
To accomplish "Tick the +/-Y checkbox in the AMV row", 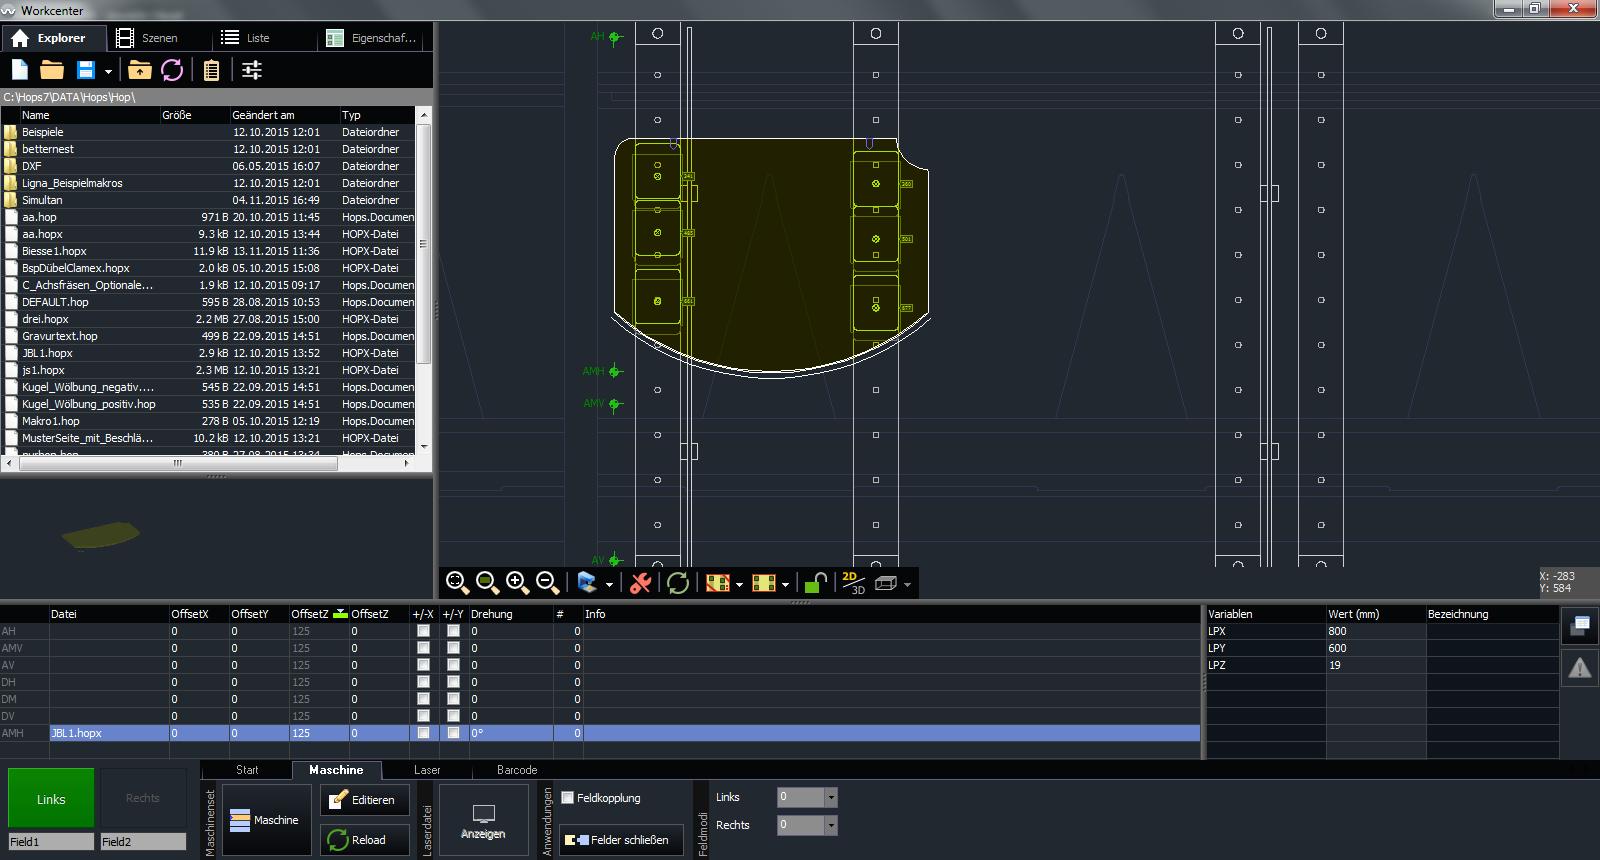I will (453, 648).
